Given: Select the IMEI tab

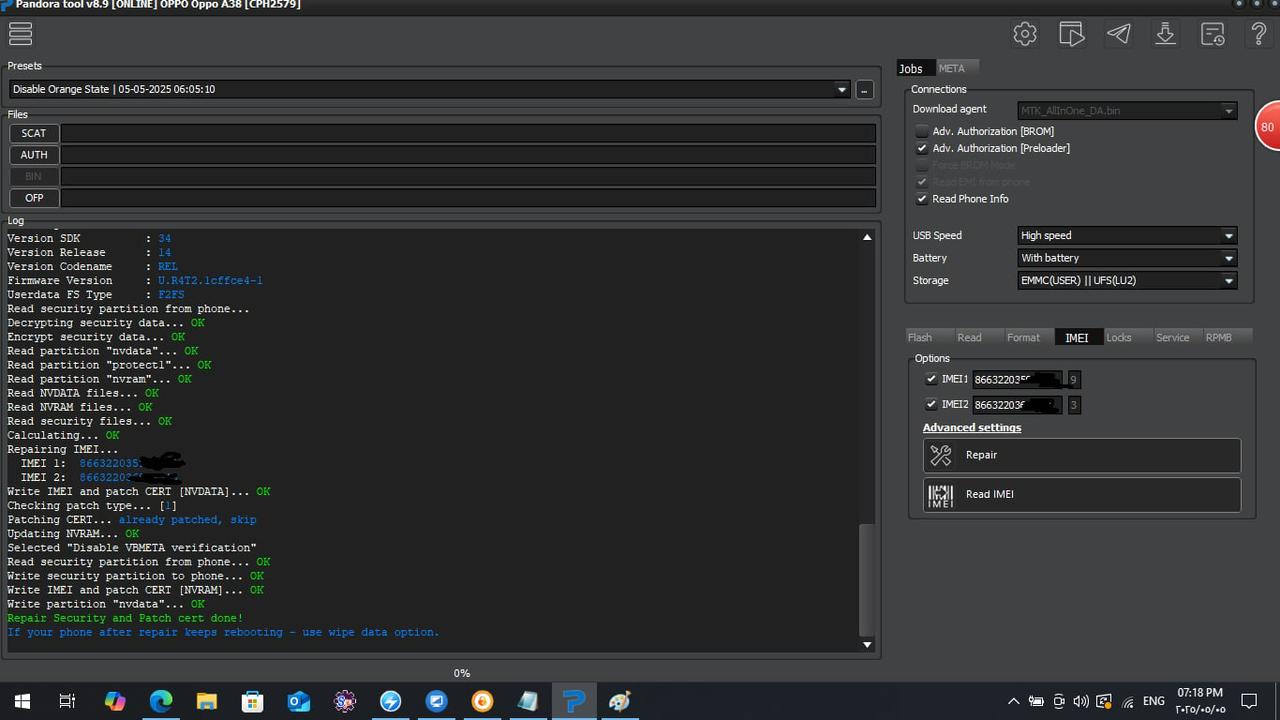Looking at the screenshot, I should coord(1077,337).
